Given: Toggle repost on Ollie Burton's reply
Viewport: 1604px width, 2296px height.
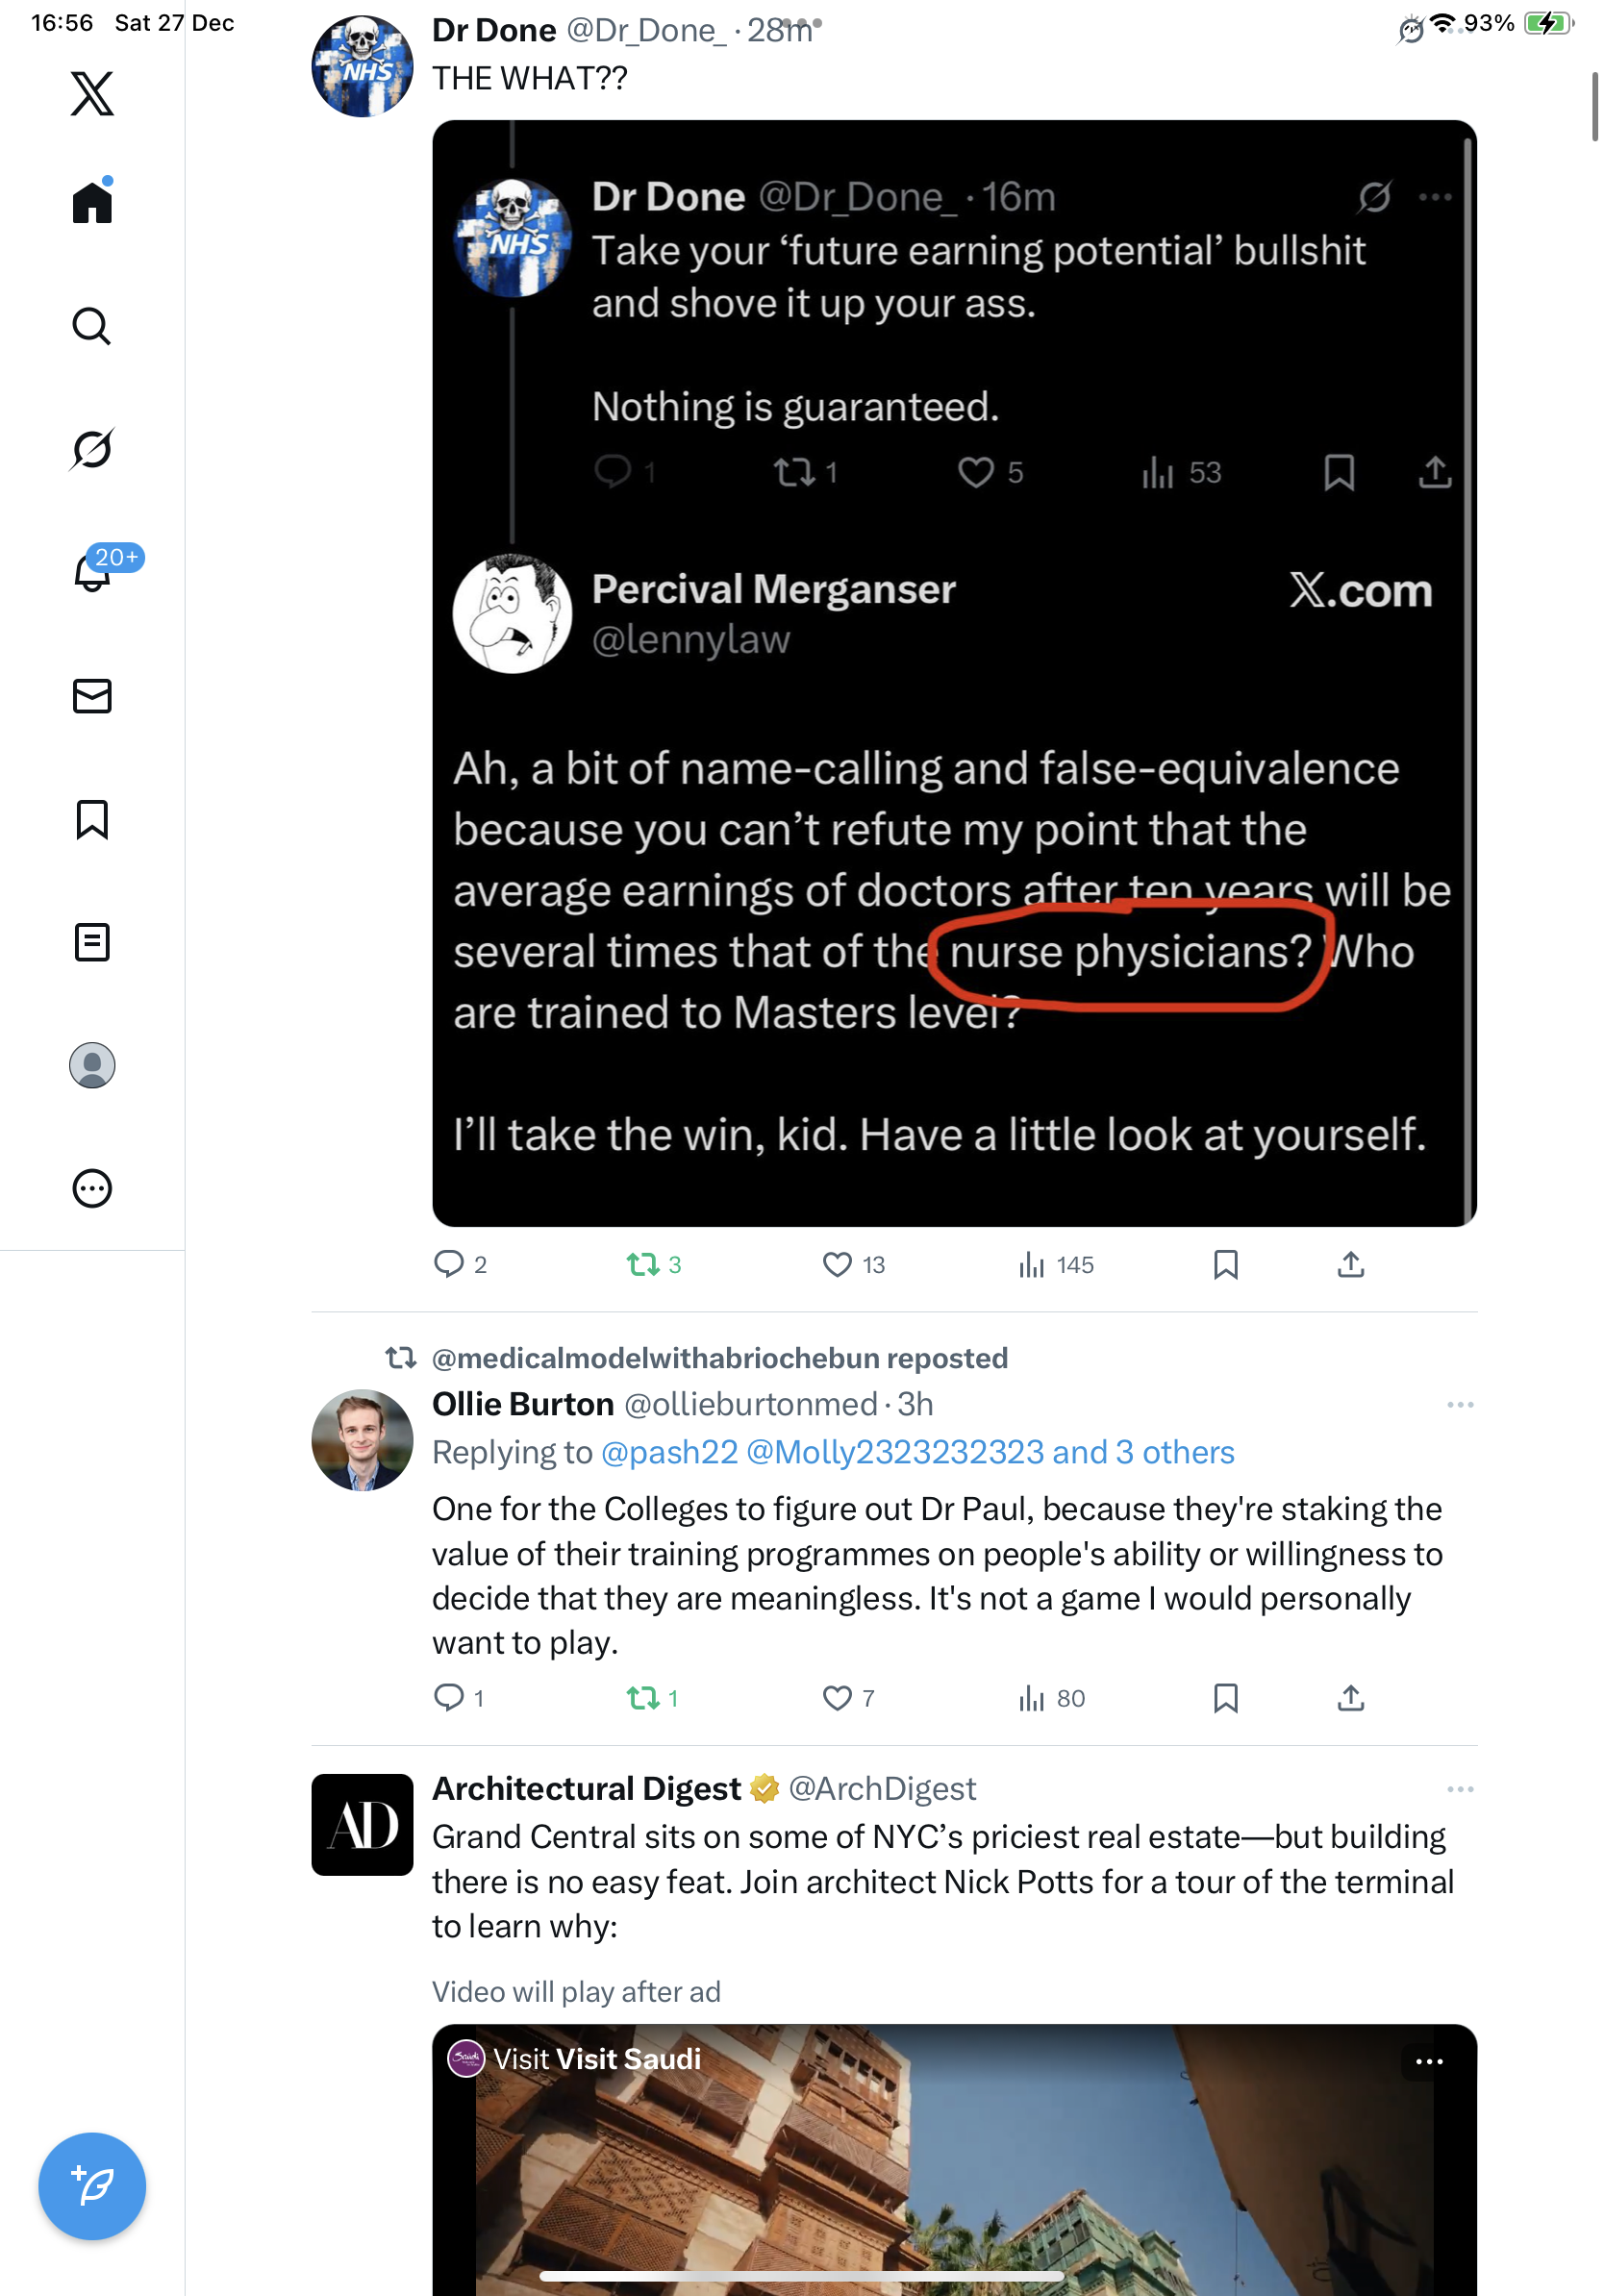Looking at the screenshot, I should [642, 1698].
